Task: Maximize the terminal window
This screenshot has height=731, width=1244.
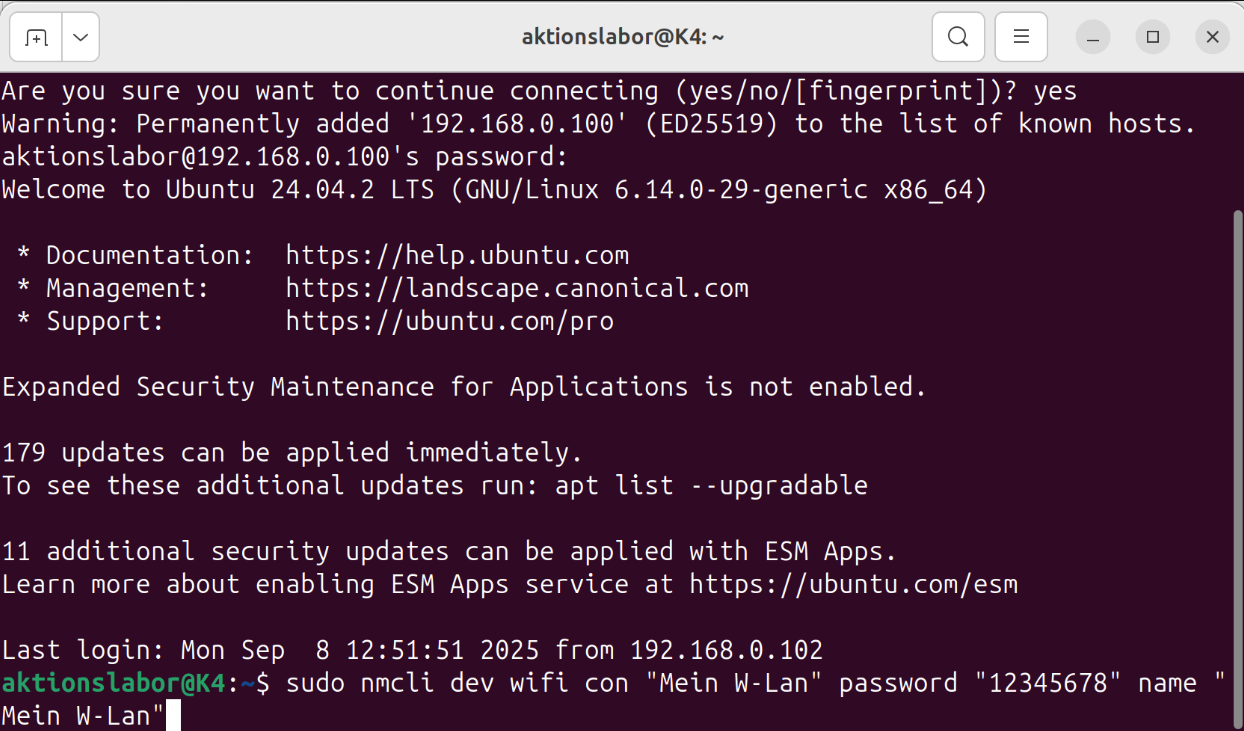Action: (x=1153, y=38)
